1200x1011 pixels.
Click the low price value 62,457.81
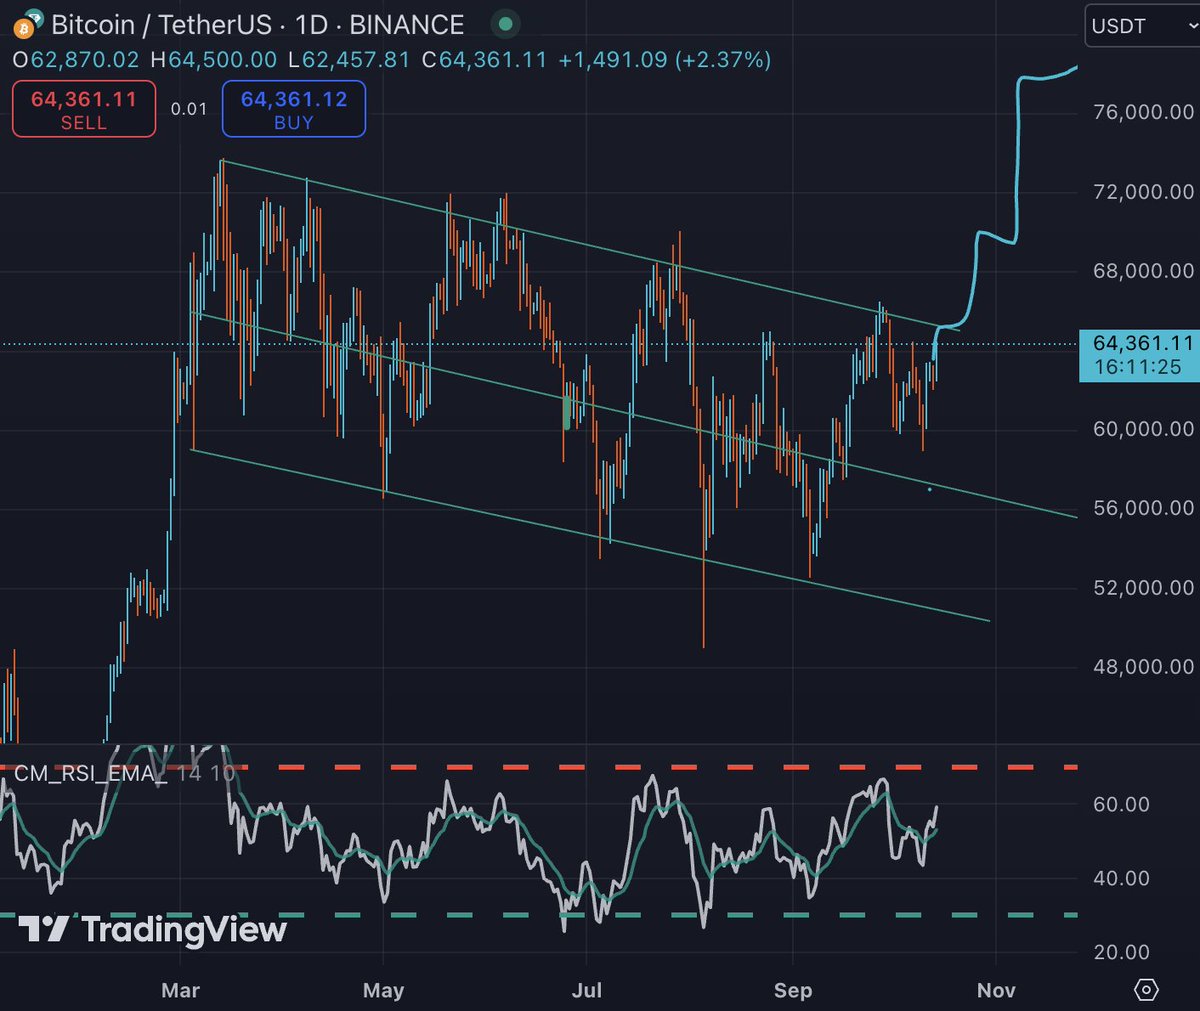pos(356,60)
